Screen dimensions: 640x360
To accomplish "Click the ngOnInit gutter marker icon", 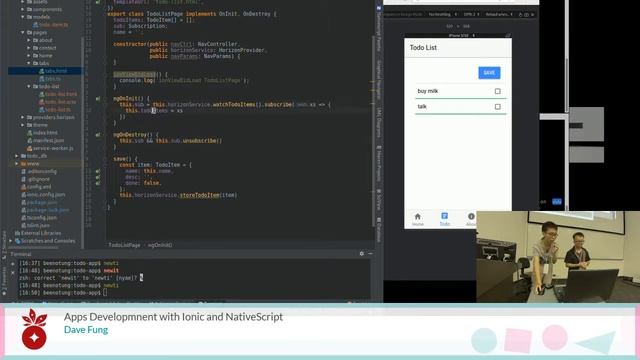I will point(98,99).
